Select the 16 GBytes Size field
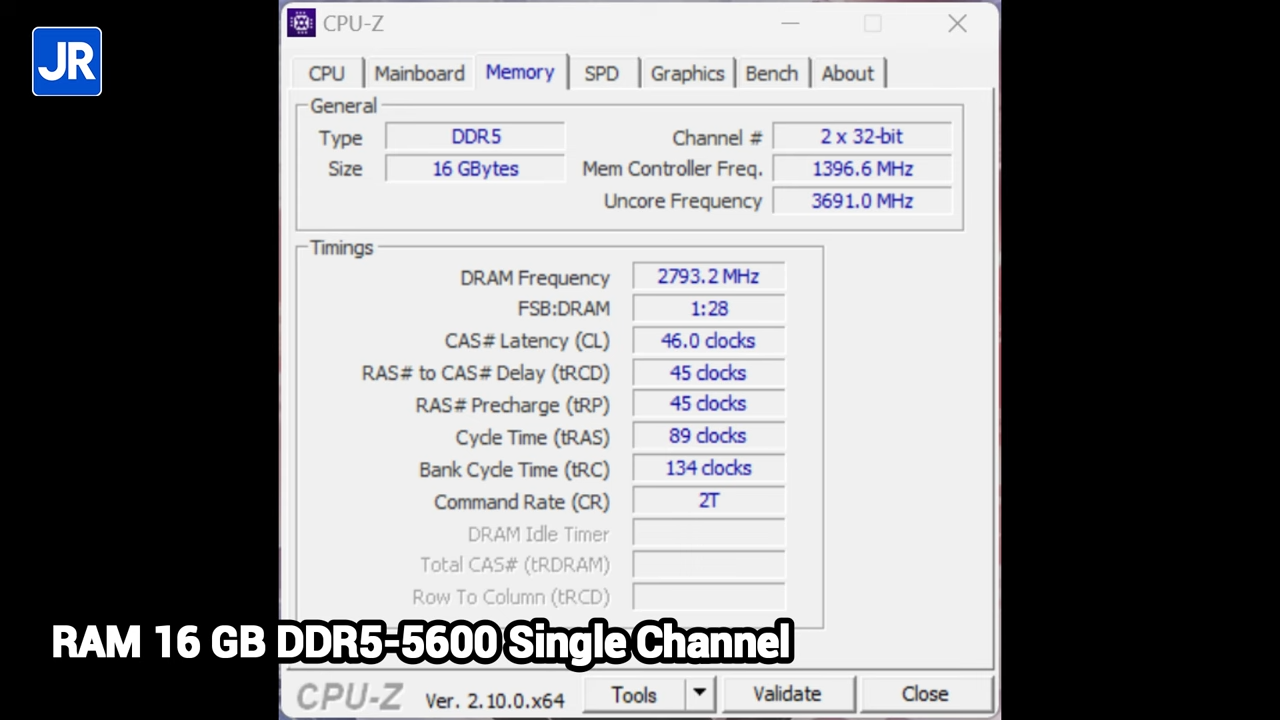The width and height of the screenshot is (1280, 720). (x=475, y=168)
